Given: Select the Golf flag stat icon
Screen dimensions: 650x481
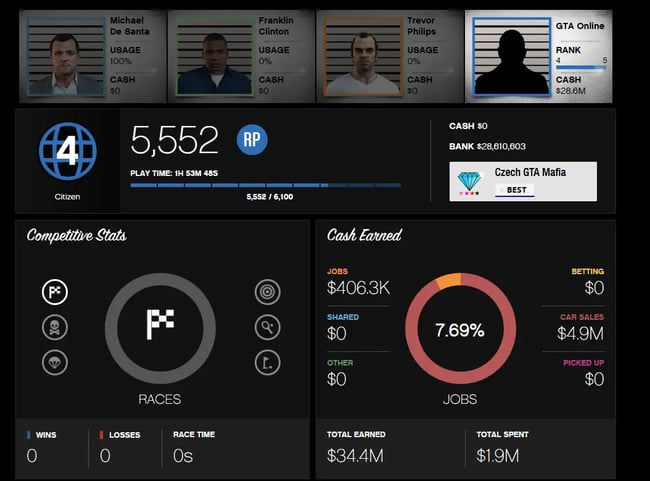Looking at the screenshot, I should point(265,362).
